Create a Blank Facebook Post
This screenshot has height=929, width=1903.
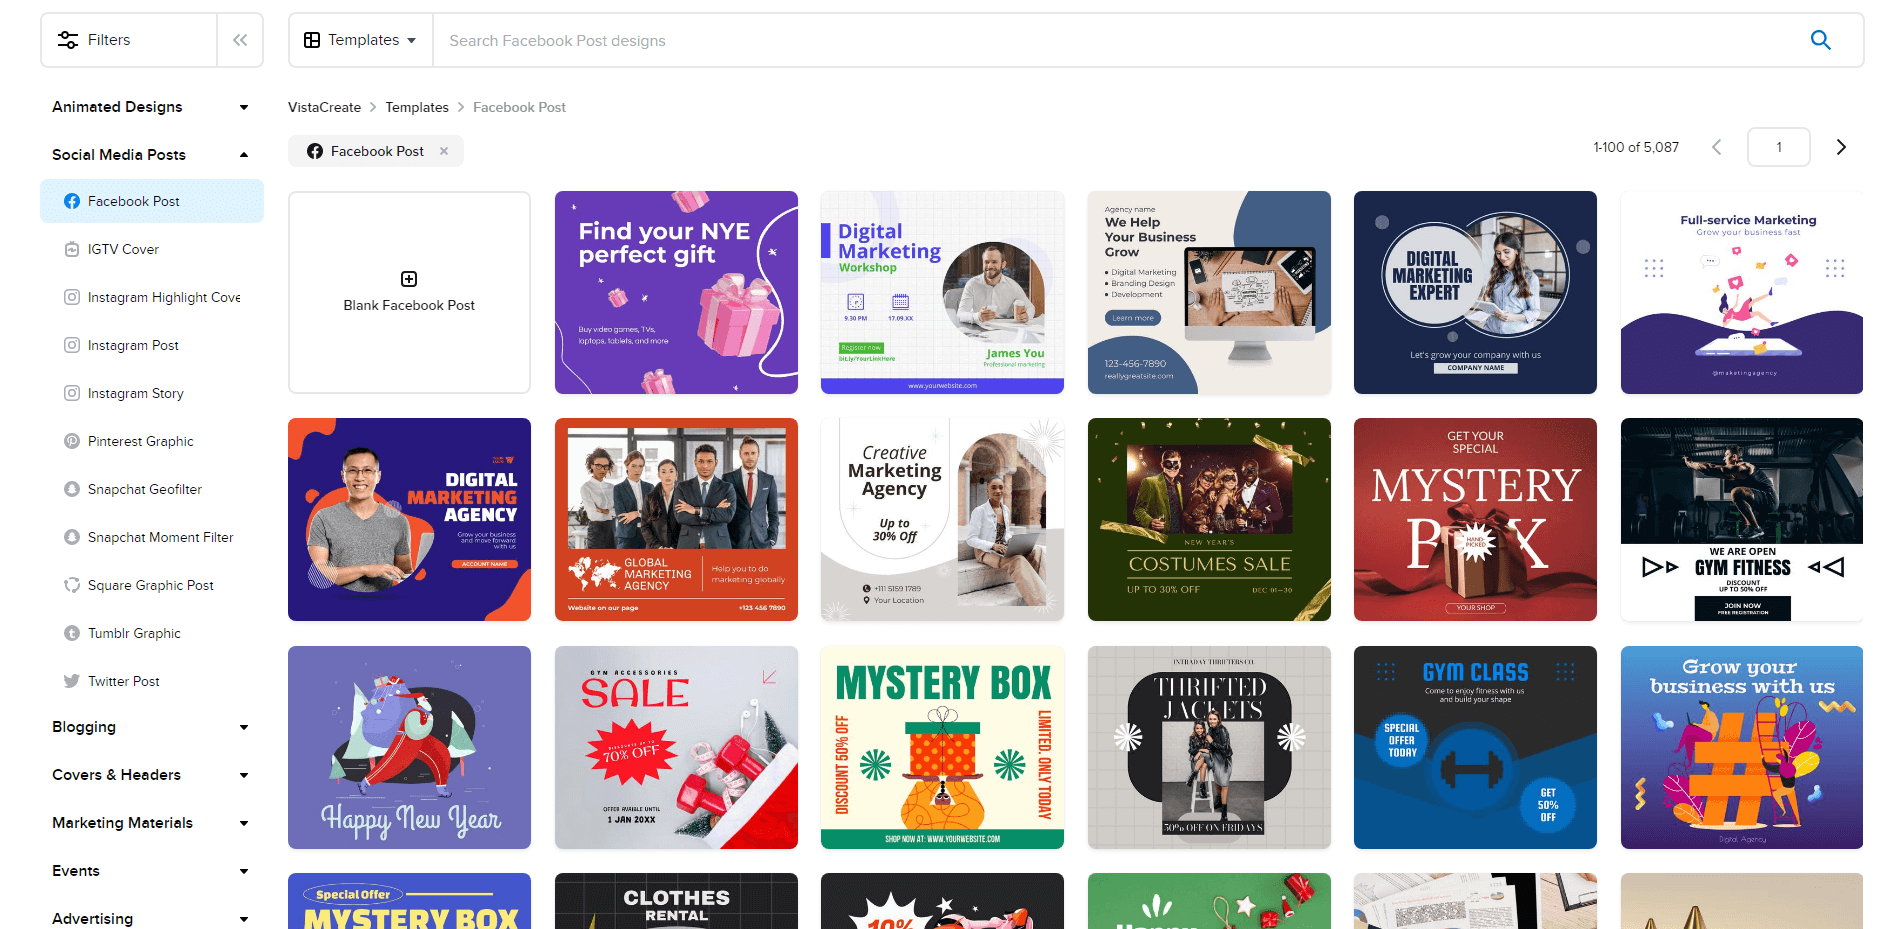tap(409, 292)
